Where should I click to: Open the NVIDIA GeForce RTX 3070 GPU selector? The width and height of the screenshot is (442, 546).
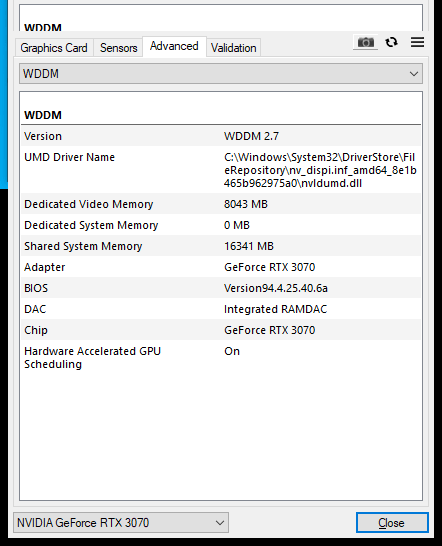pyautogui.click(x=121, y=522)
